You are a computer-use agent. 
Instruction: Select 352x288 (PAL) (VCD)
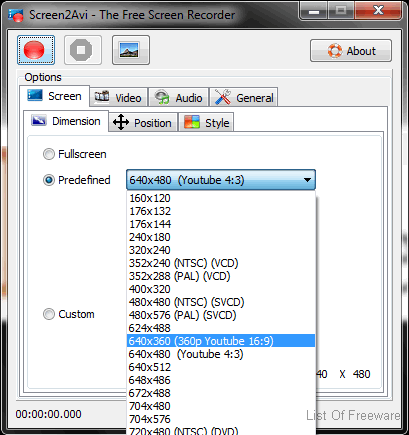tap(221, 276)
